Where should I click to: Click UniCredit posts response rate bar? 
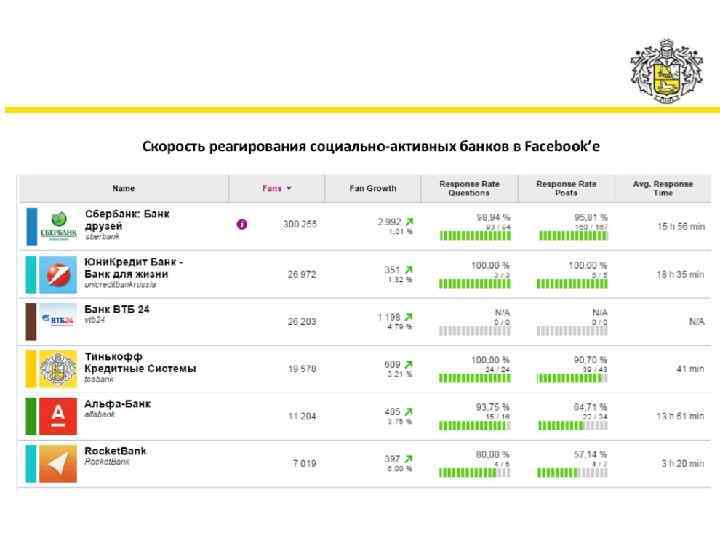click(572, 284)
